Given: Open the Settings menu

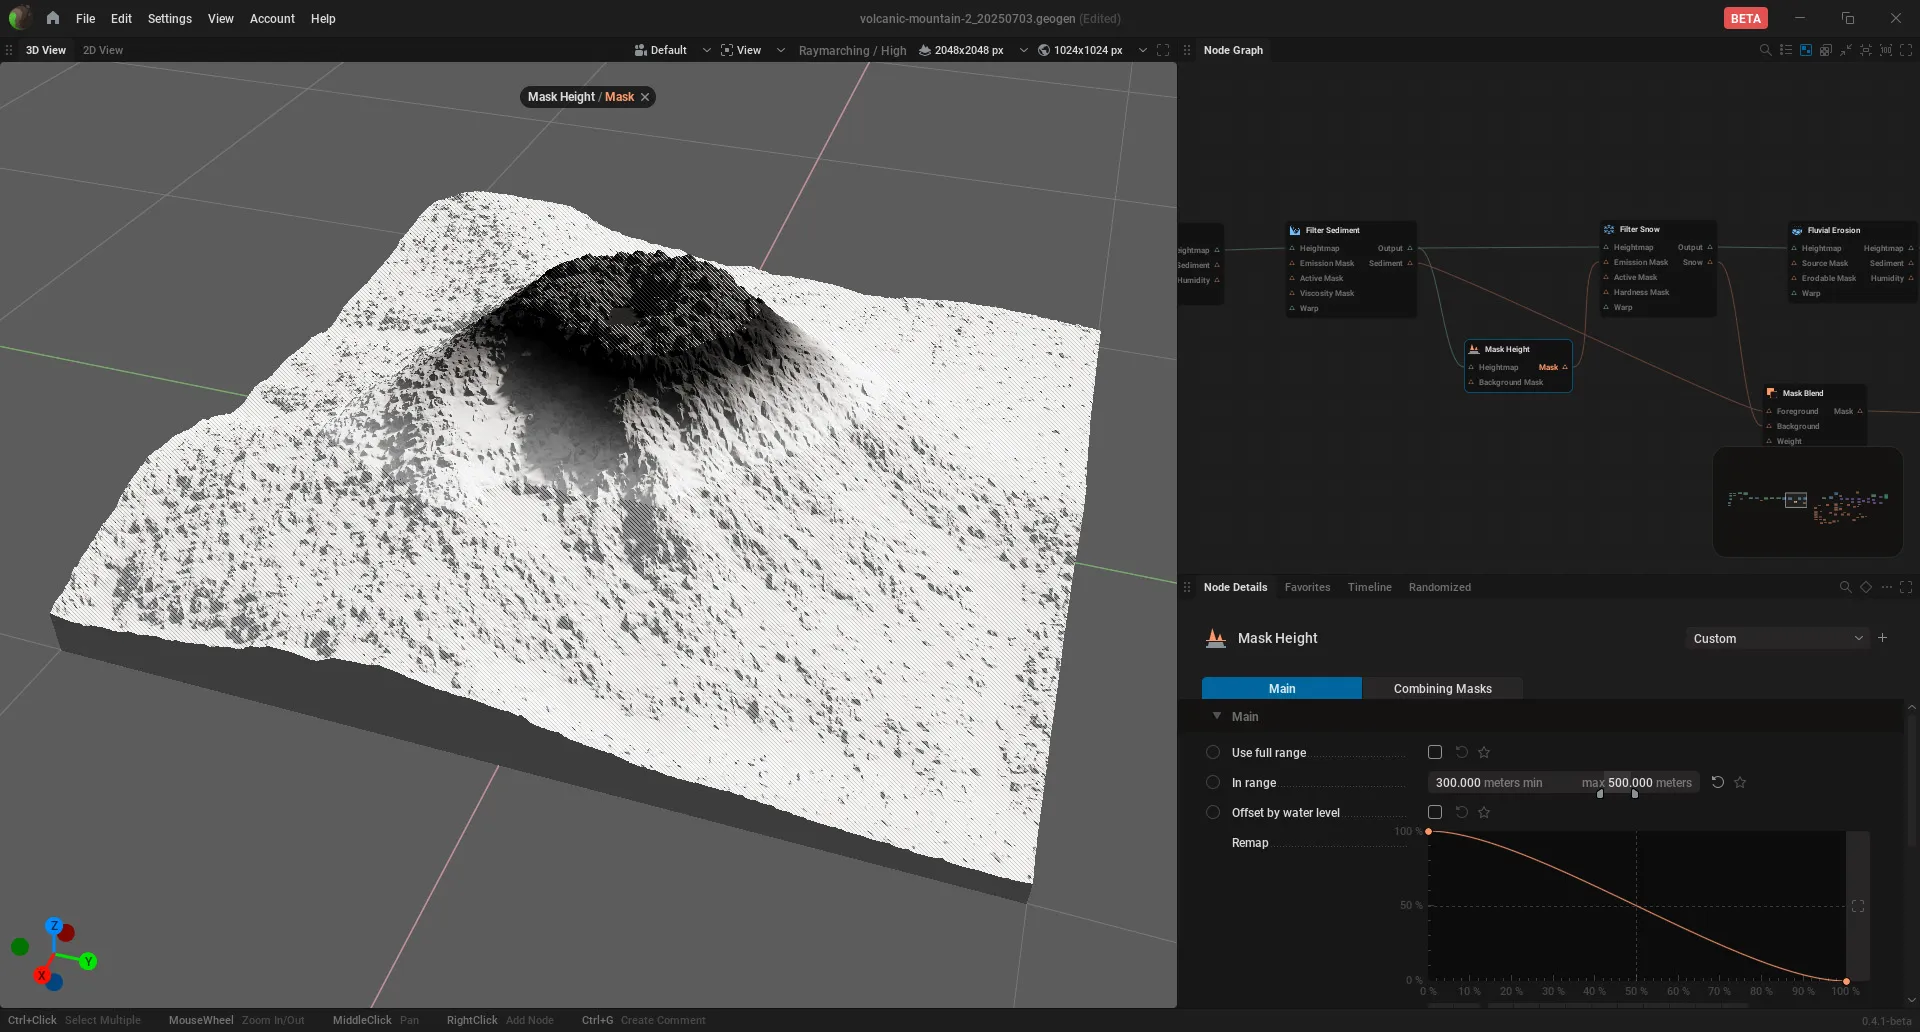Looking at the screenshot, I should tap(169, 18).
